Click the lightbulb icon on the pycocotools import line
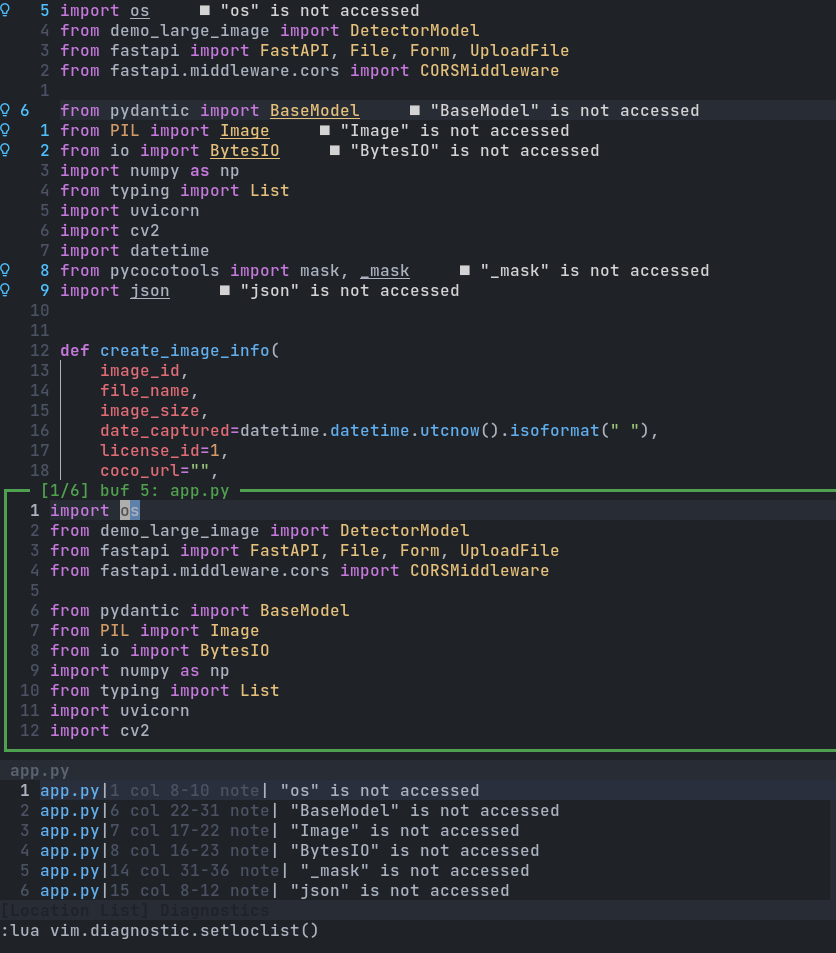This screenshot has width=836, height=953. pyautogui.click(x=5, y=270)
